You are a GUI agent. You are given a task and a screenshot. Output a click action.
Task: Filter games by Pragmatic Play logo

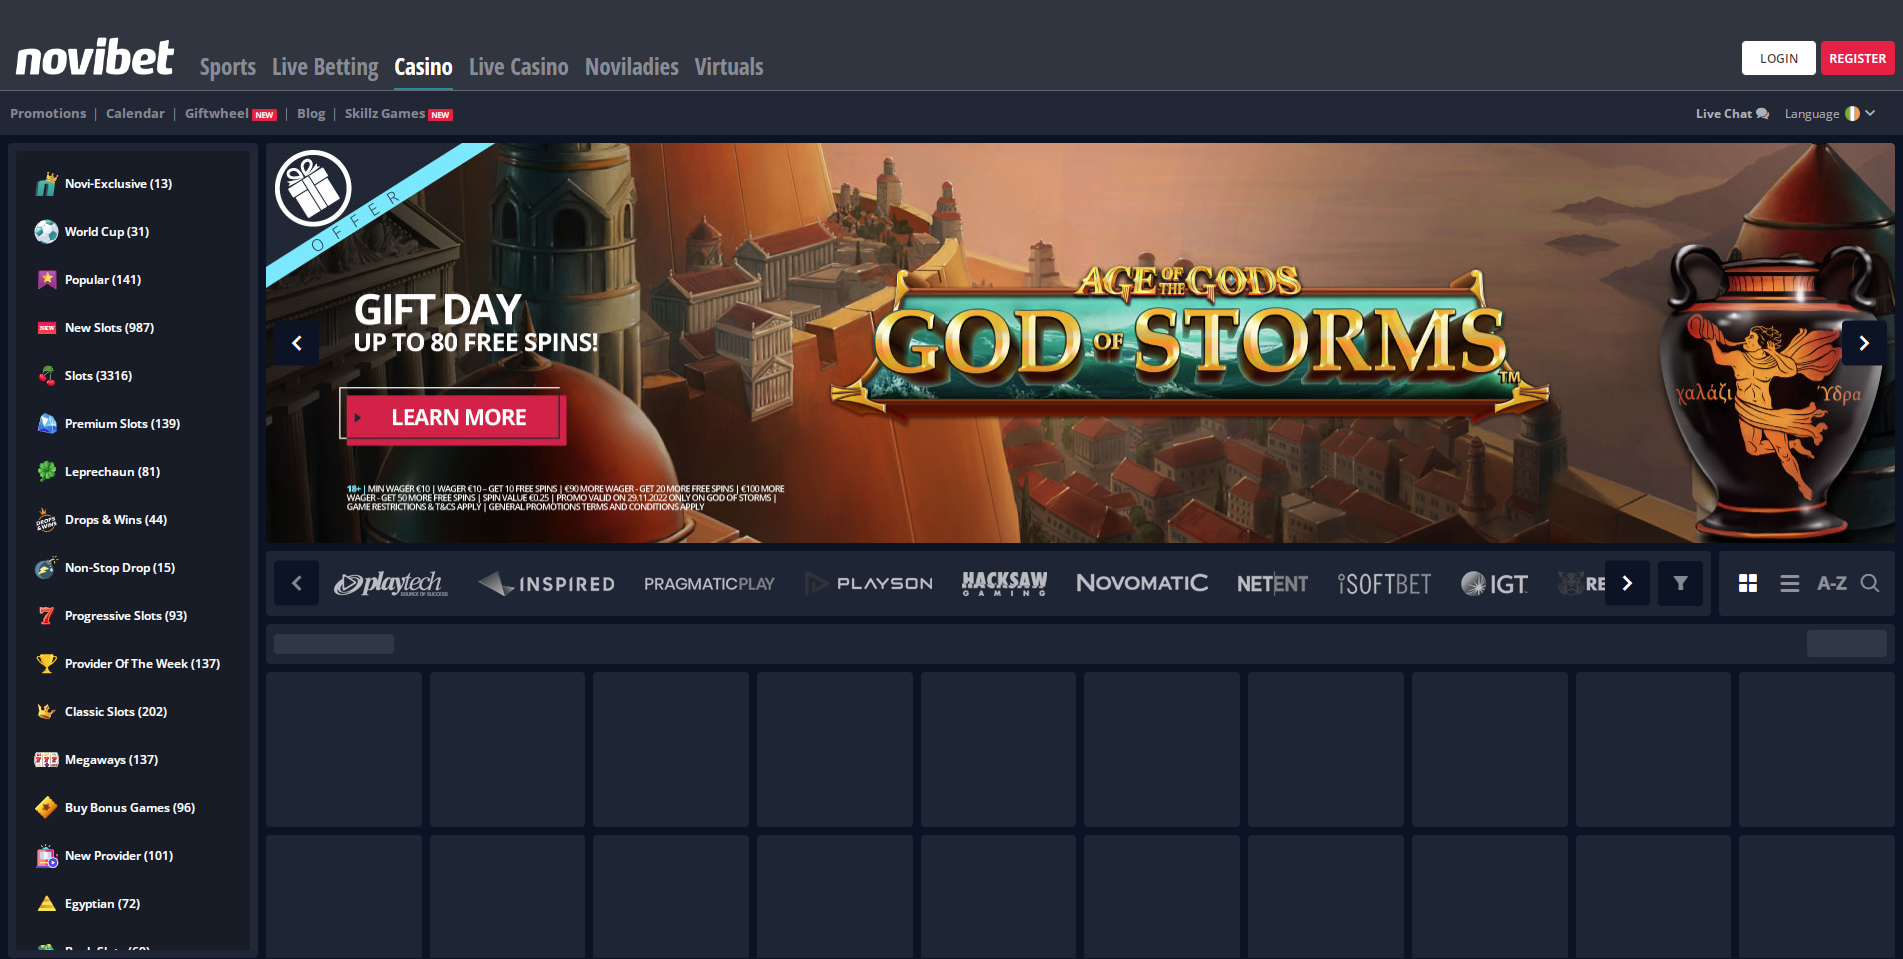709,583
